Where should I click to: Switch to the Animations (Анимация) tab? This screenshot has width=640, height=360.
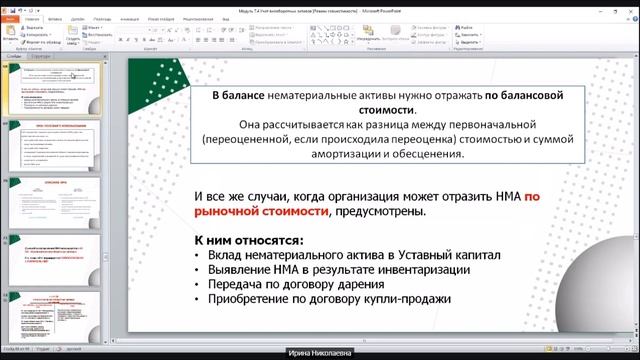[x=129, y=19]
